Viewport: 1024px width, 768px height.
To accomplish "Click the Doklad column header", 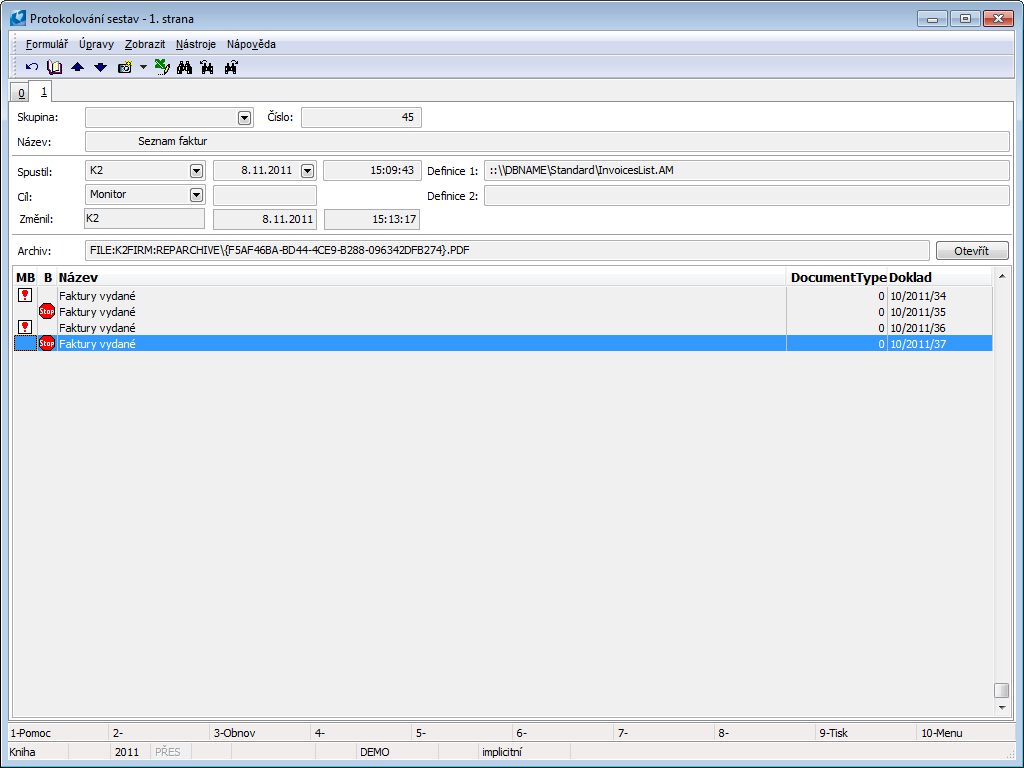I will [x=940, y=278].
